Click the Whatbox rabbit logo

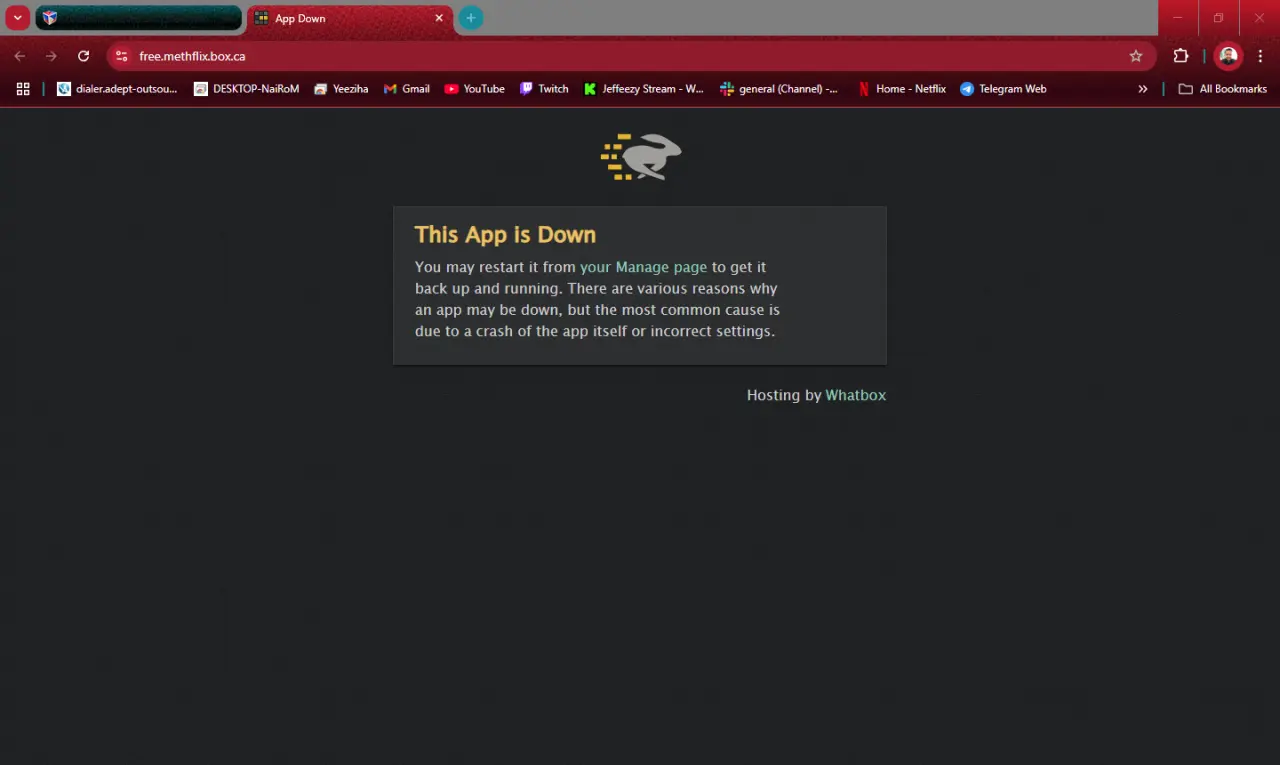(x=641, y=156)
